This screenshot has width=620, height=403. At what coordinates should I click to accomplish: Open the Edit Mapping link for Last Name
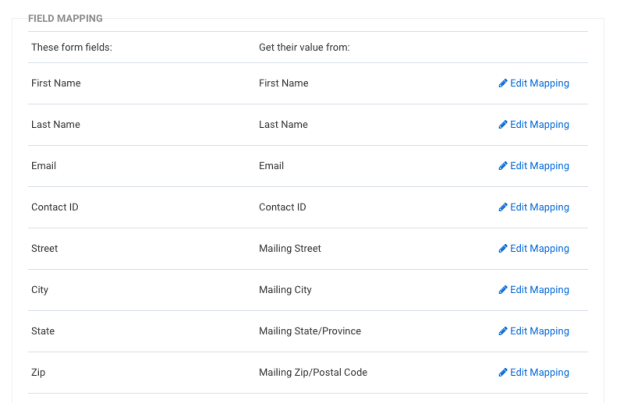[539, 125]
